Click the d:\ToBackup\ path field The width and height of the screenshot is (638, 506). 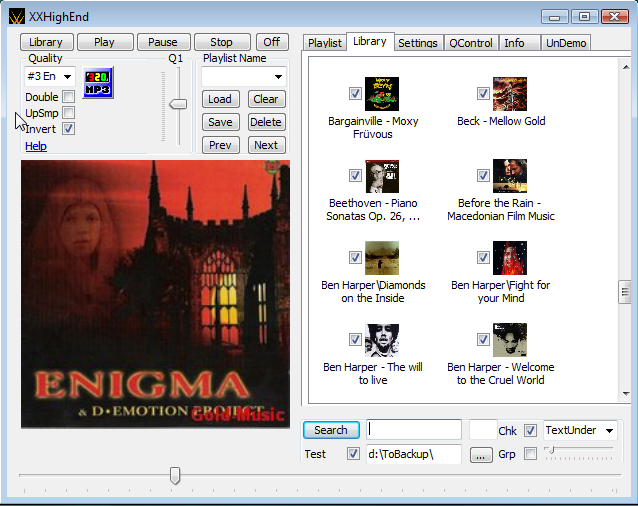coord(414,454)
